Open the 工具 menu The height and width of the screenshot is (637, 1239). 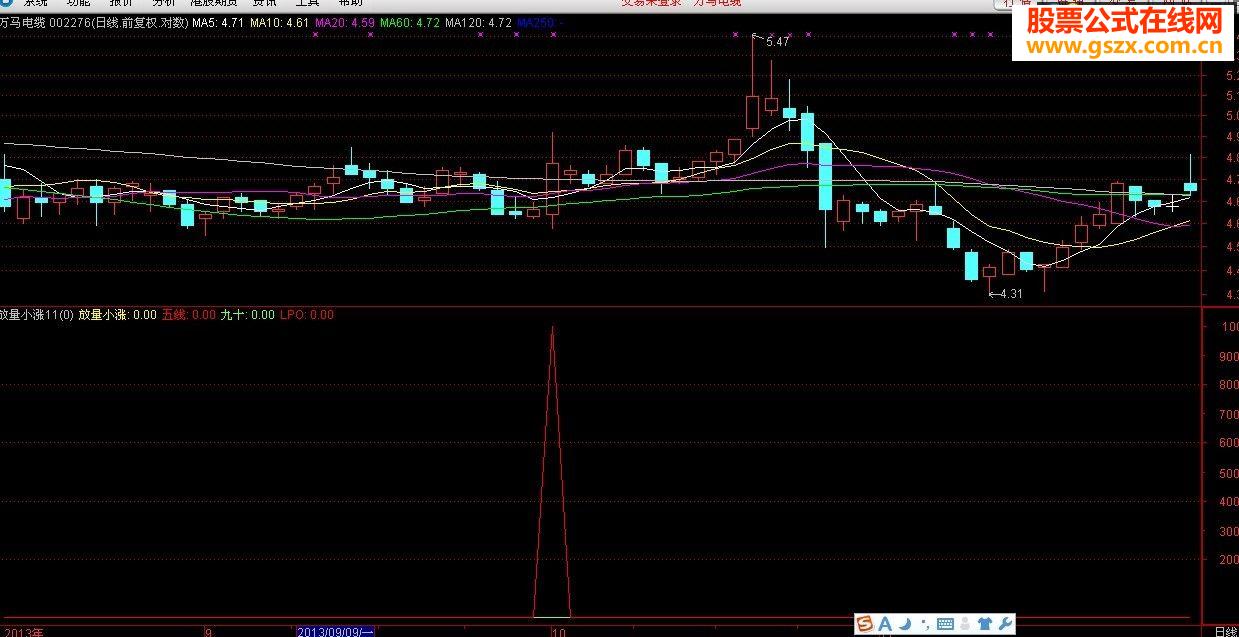pos(307,3)
